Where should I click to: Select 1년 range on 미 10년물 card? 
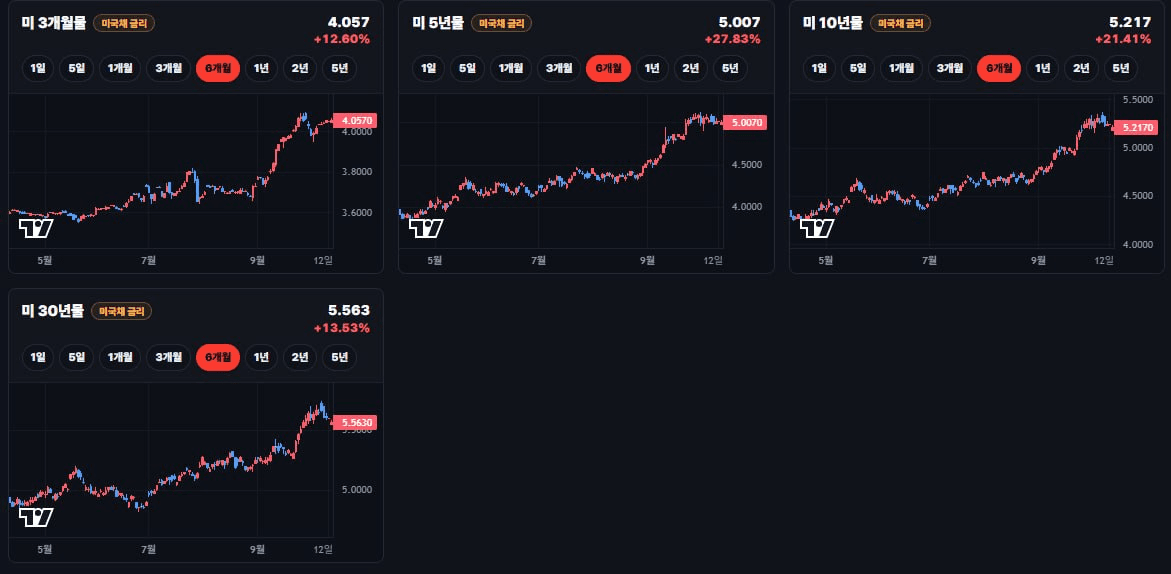click(1043, 69)
